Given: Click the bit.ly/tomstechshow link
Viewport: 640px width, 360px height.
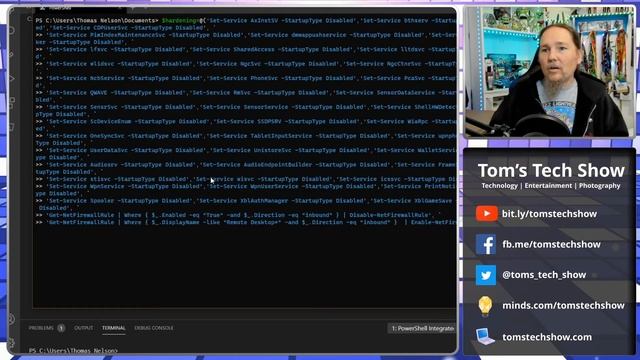Looking at the screenshot, I should [549, 214].
